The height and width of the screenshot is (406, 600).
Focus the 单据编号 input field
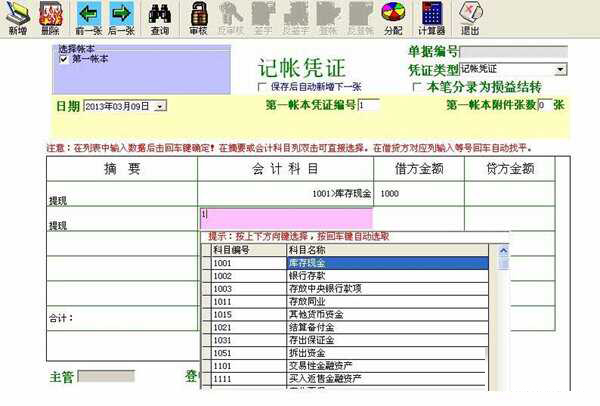[514, 52]
